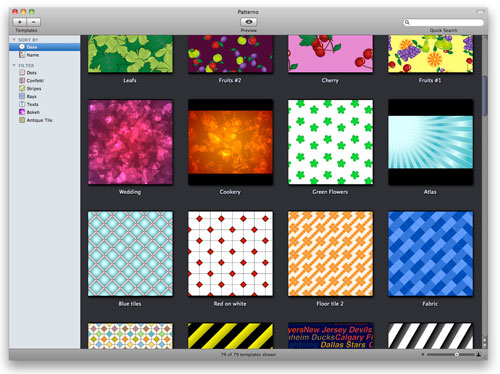Click the Rays filter icon
This screenshot has width=500, height=374.
[x=22, y=96]
